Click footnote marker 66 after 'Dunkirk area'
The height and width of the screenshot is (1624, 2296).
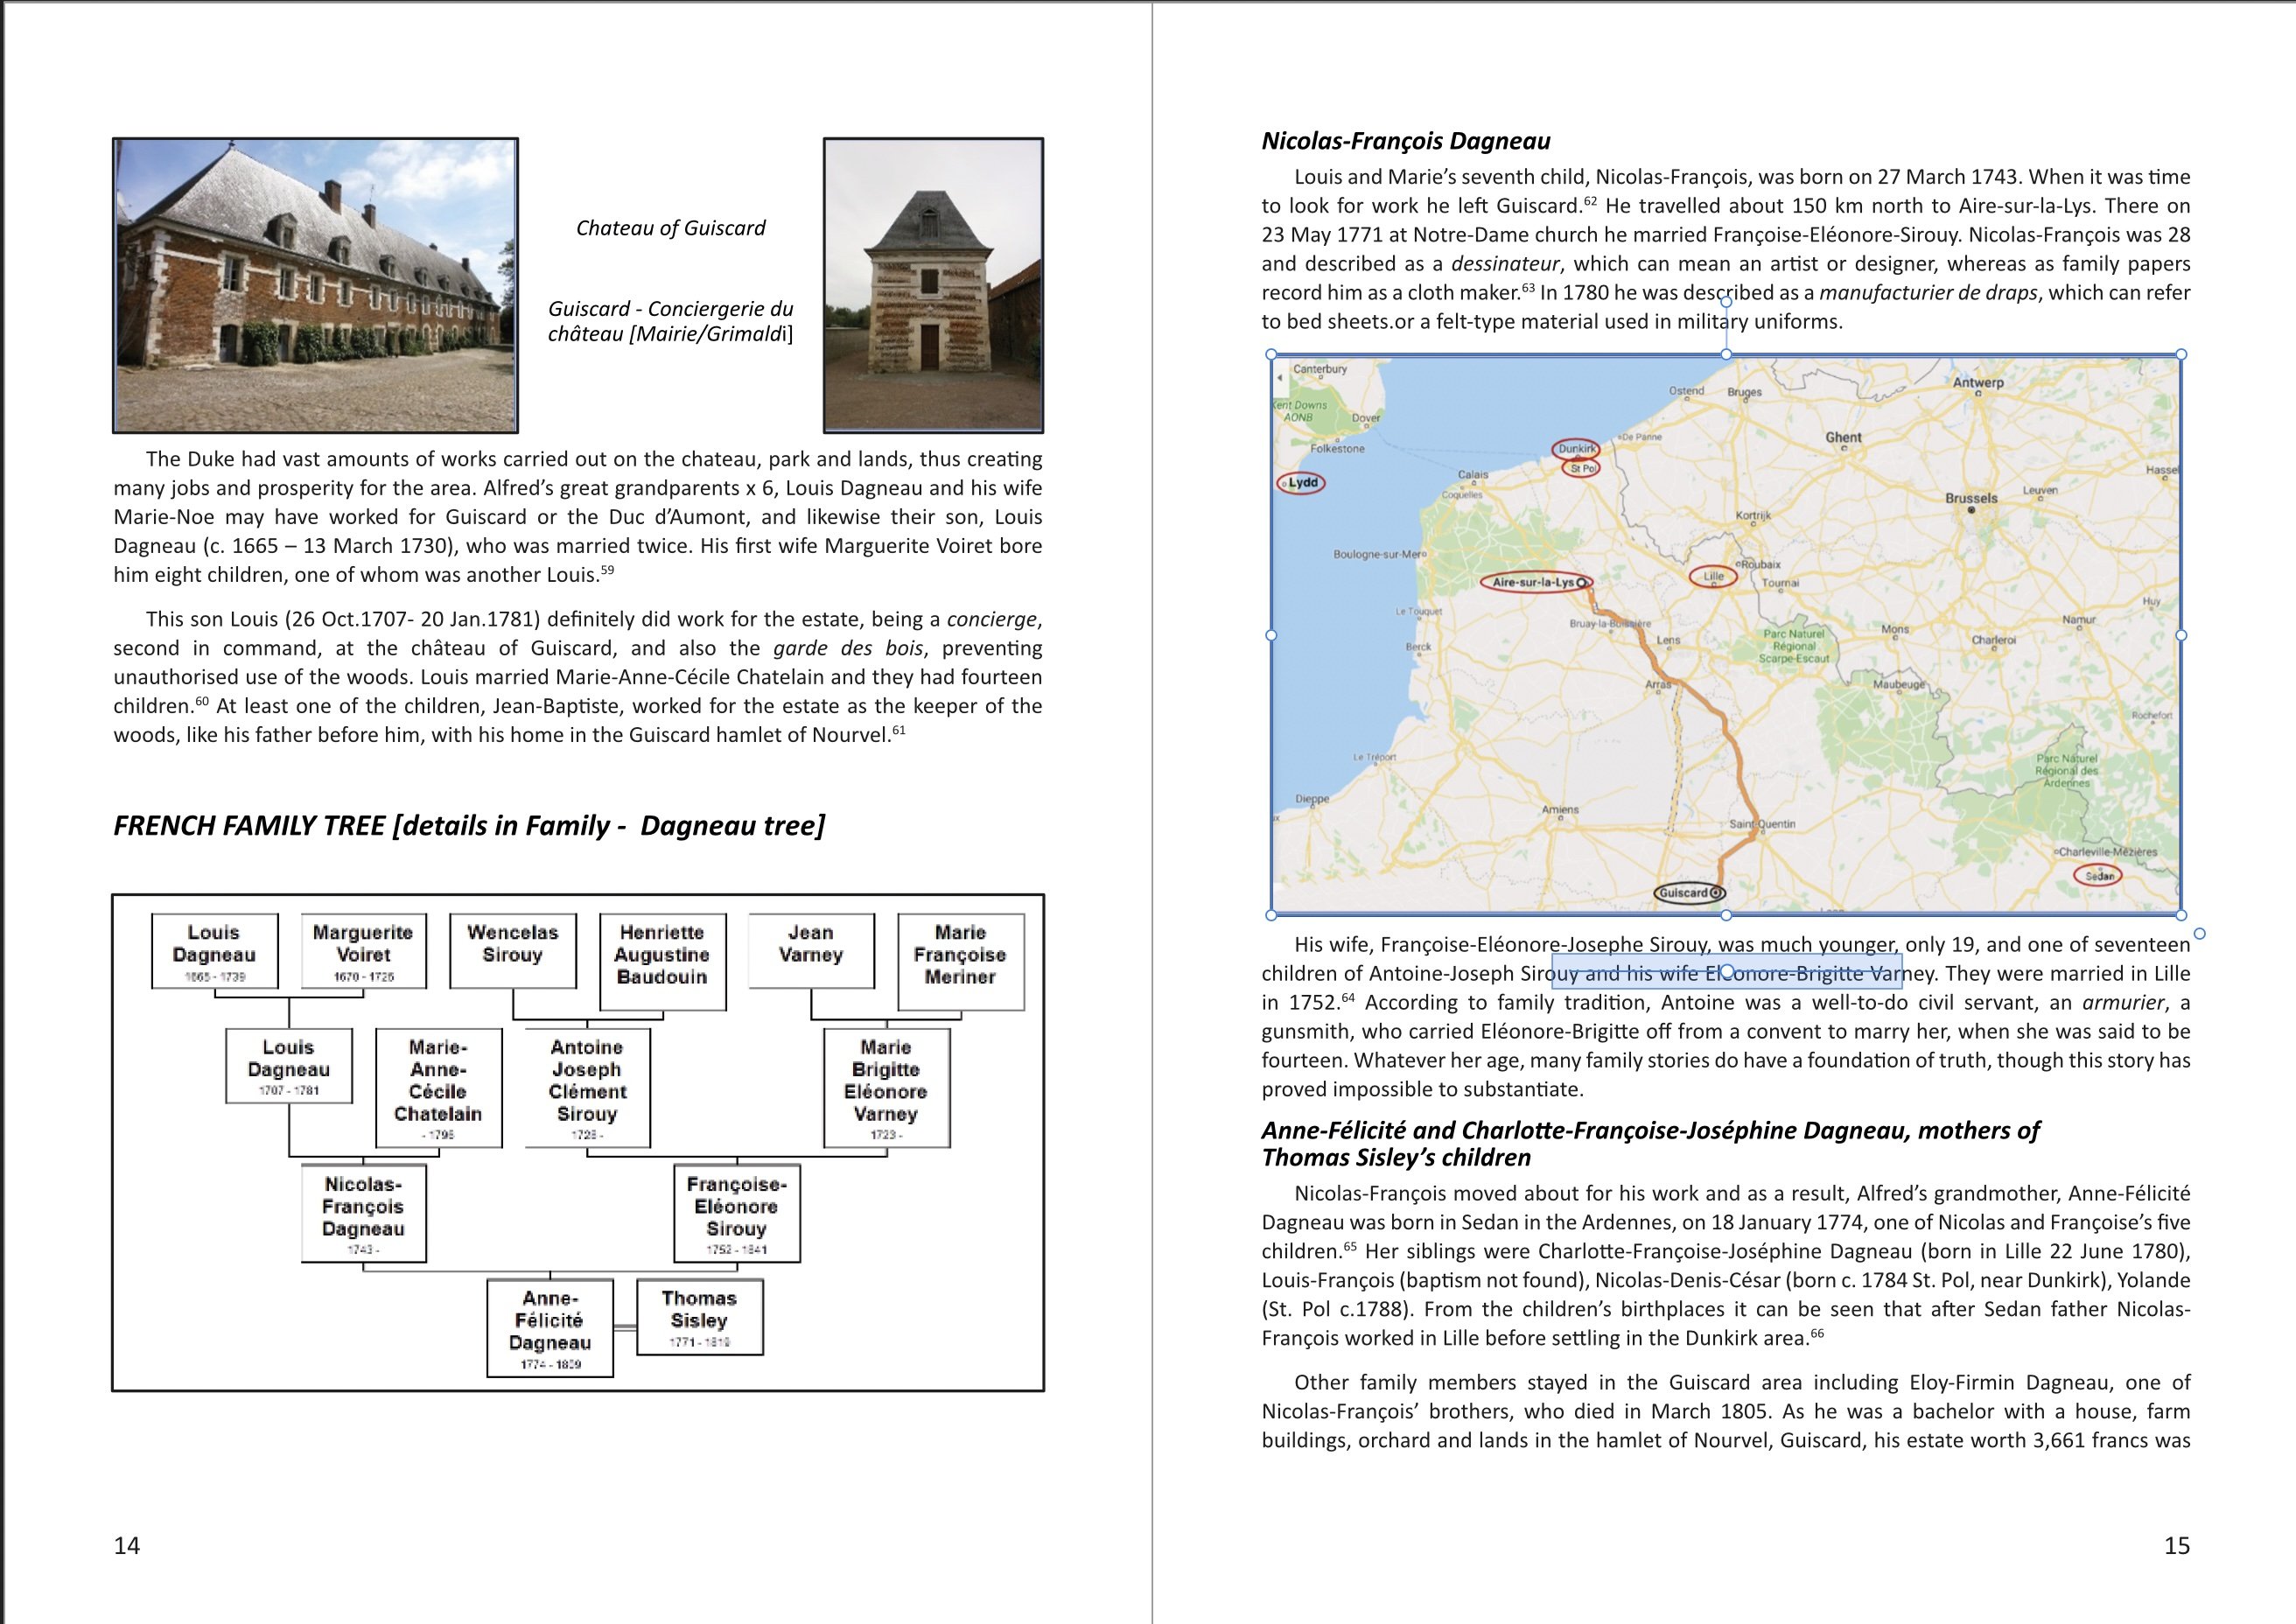[x=1817, y=1334]
